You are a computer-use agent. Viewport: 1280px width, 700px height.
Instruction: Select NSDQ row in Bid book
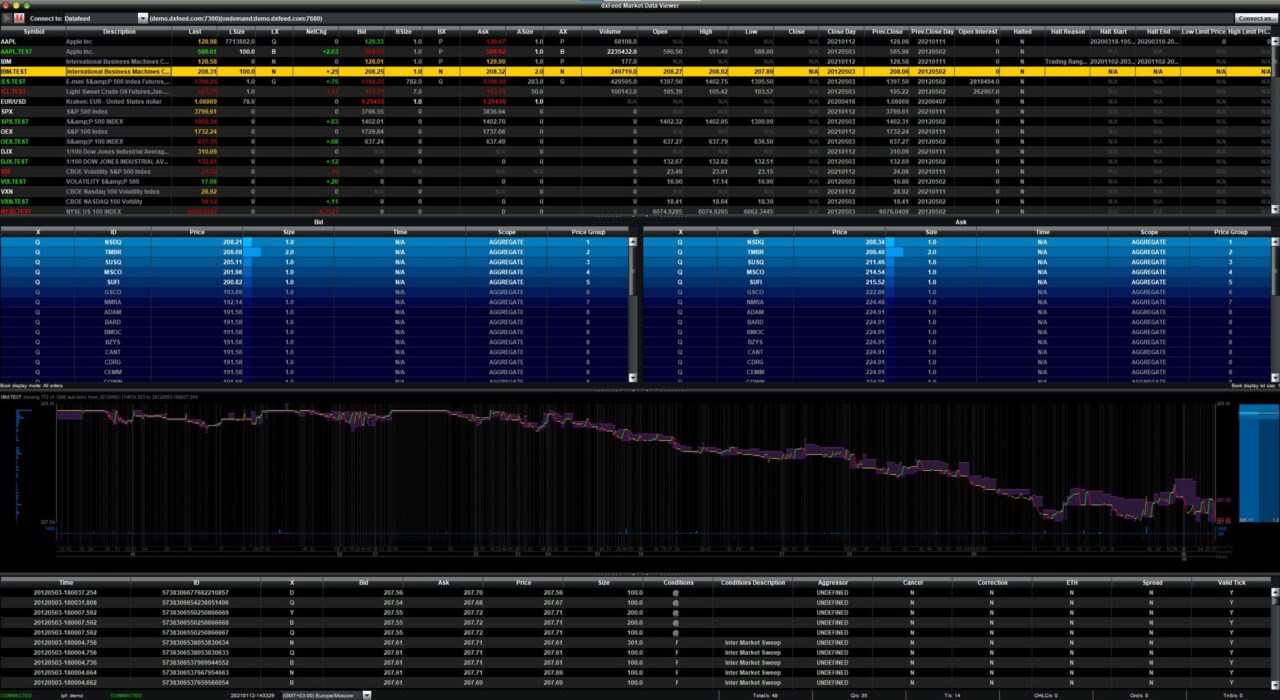314,242
